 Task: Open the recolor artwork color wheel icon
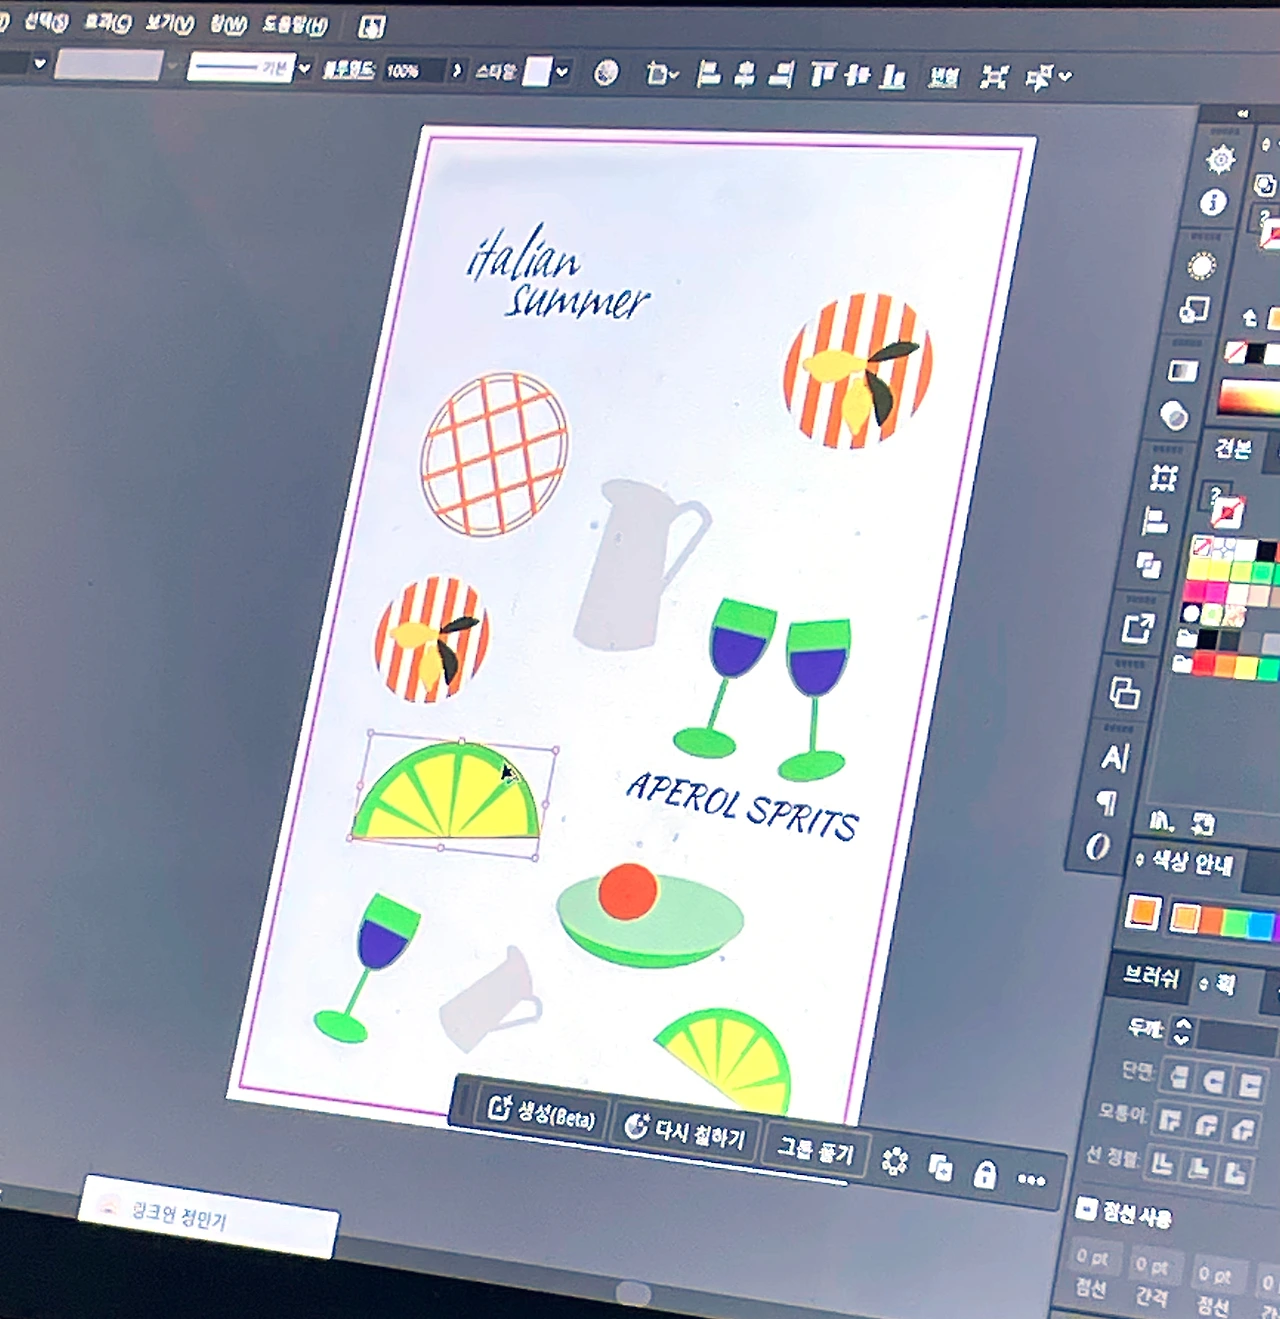tap(606, 72)
